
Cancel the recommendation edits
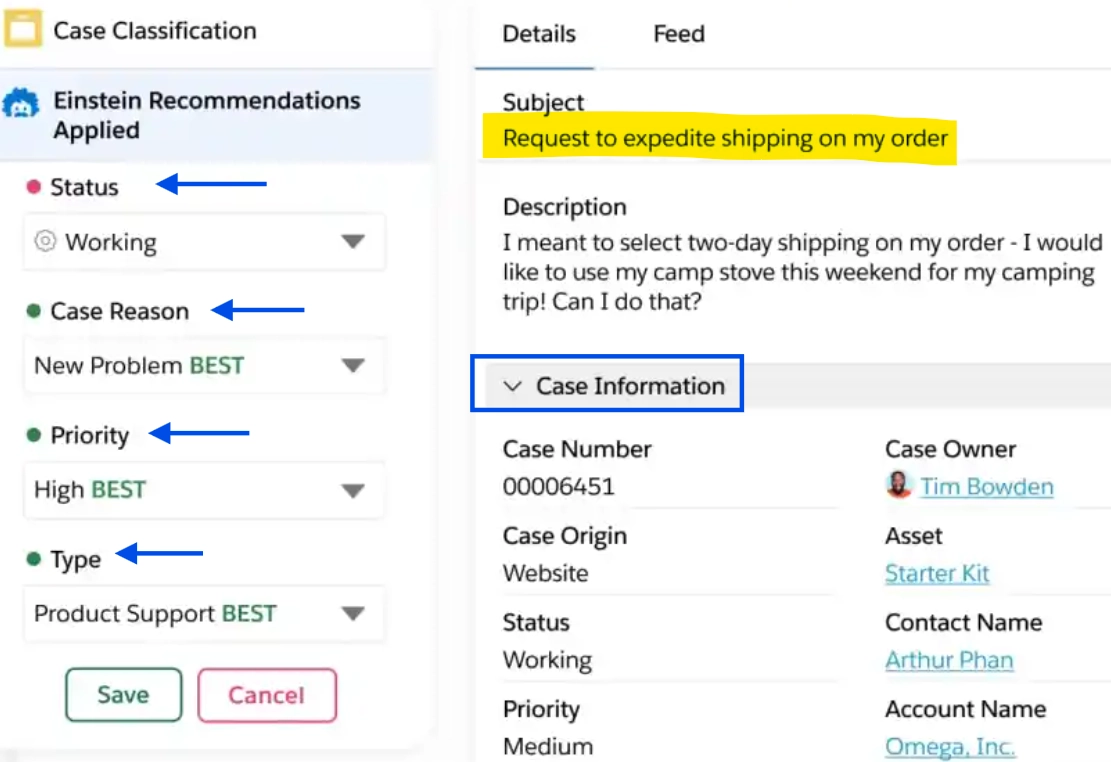coord(266,695)
